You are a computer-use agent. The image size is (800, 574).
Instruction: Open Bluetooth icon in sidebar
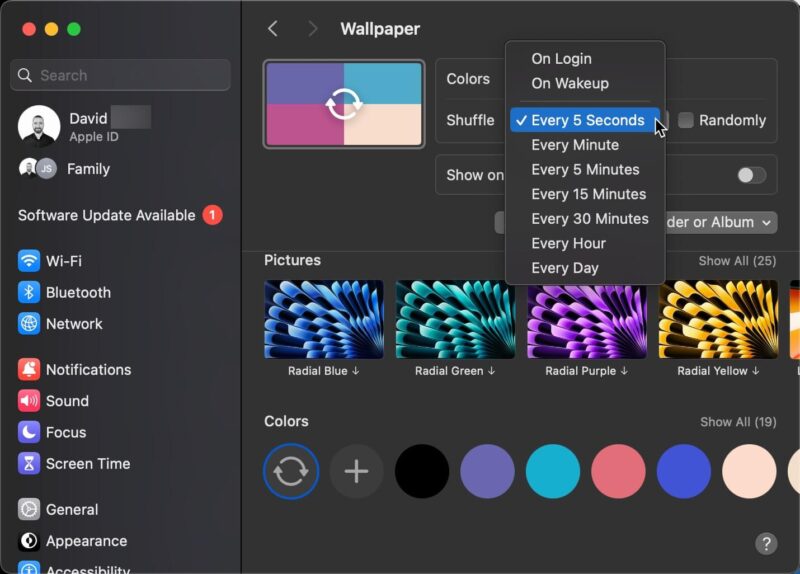[29, 292]
